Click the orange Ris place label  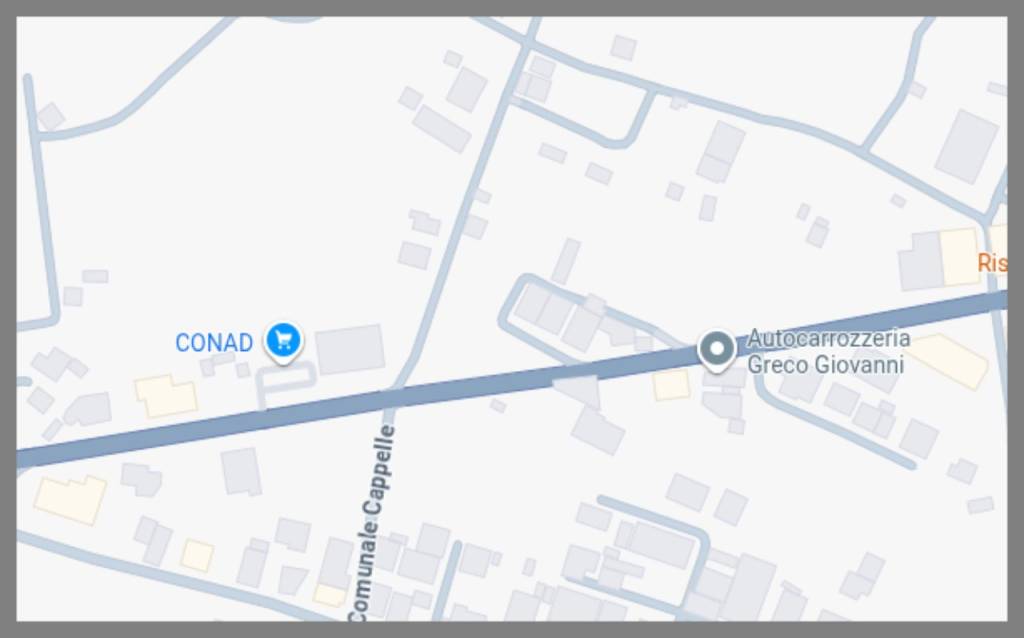(x=992, y=263)
